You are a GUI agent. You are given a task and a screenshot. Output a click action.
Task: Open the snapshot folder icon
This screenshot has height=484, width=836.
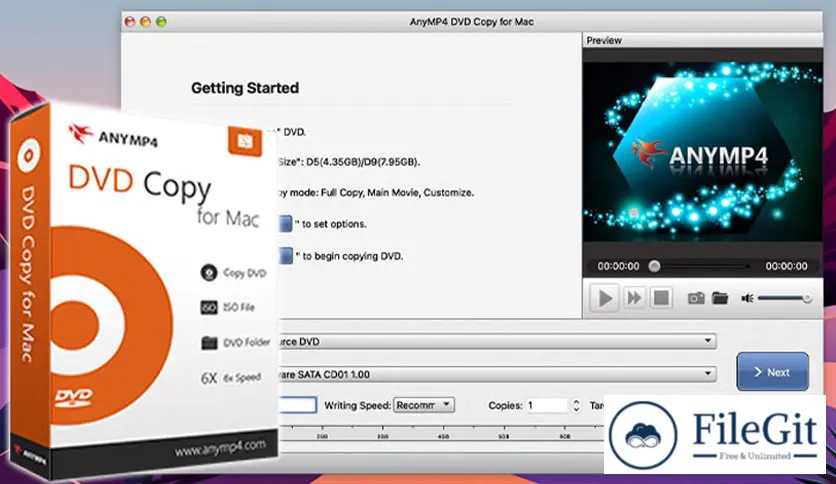pos(720,298)
